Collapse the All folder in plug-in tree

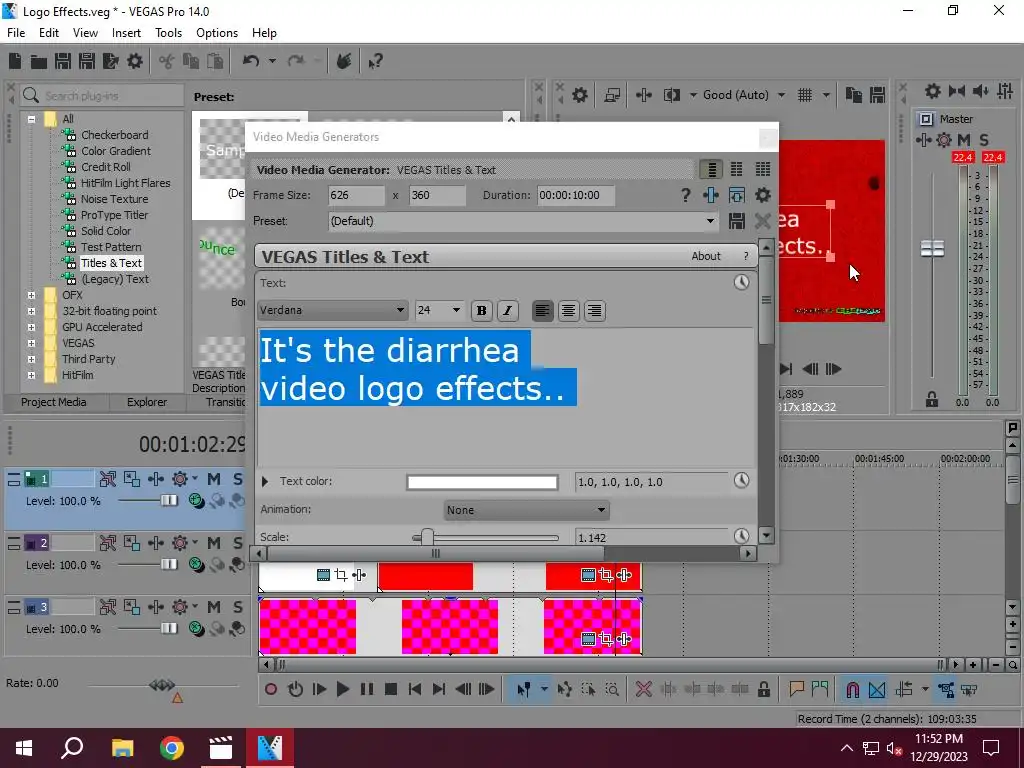31,119
